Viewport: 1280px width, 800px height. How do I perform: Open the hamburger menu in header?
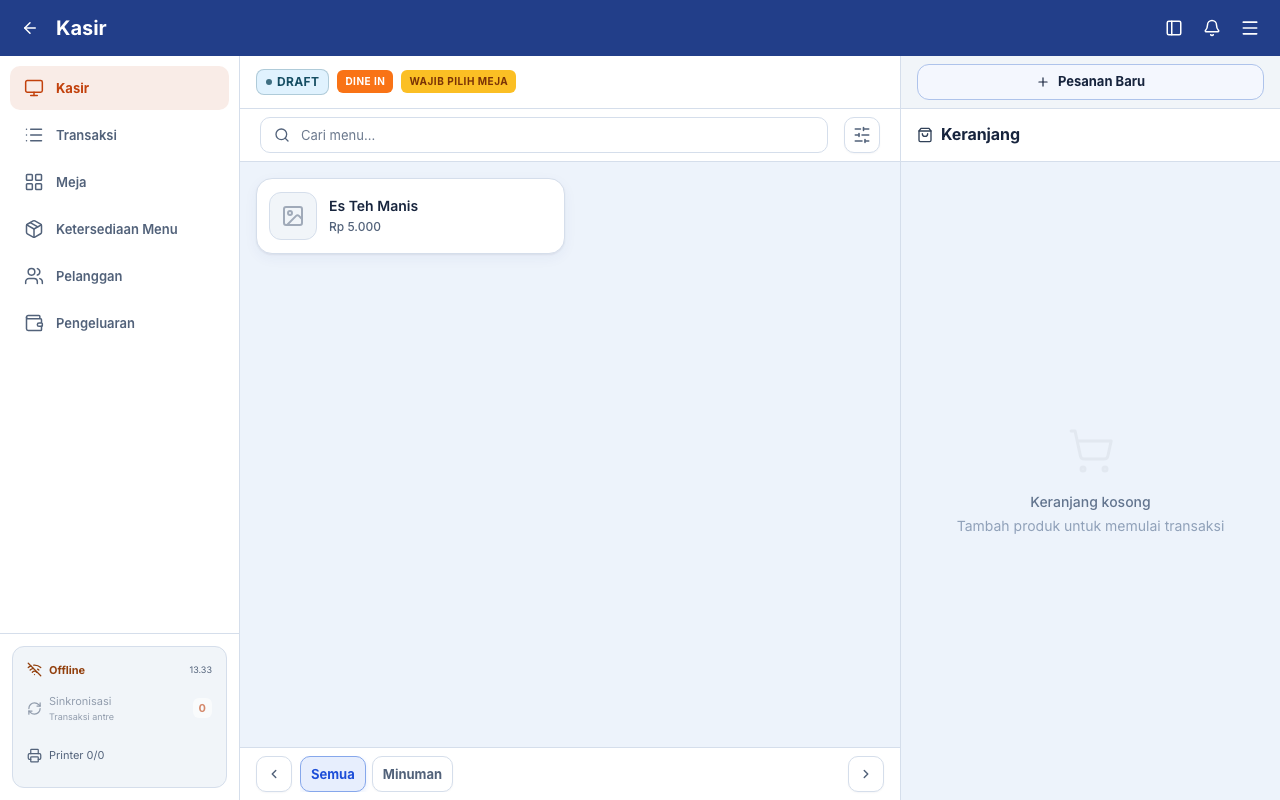point(1250,28)
